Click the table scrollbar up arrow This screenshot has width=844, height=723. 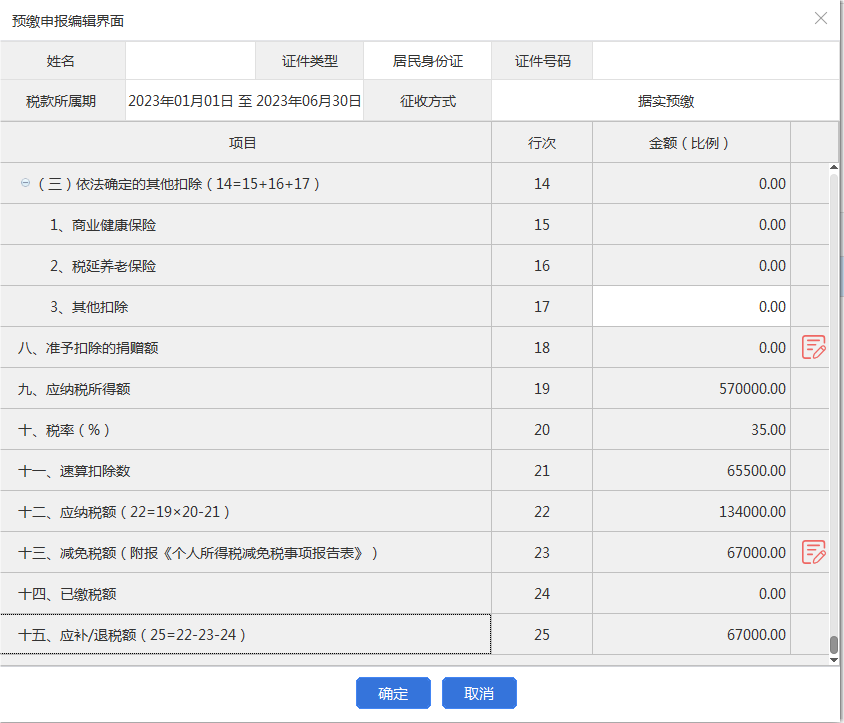pyautogui.click(x=834, y=168)
